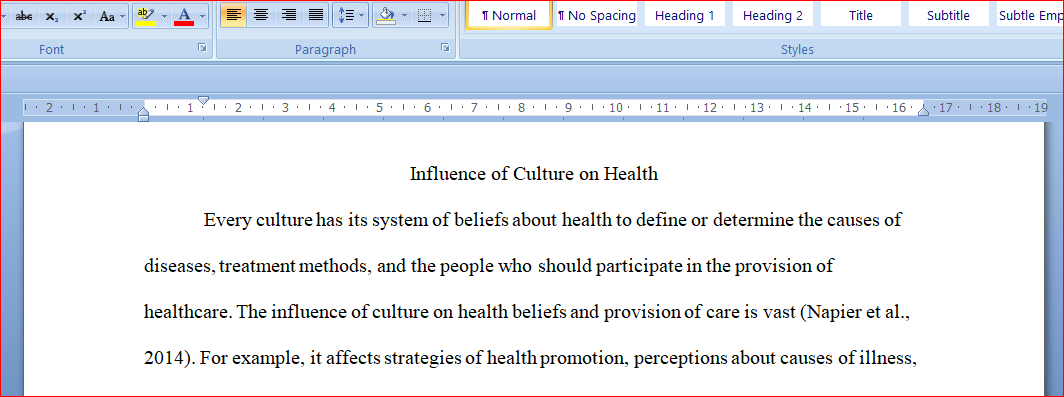Image resolution: width=1064 pixels, height=397 pixels.
Task: Click the word 'Every' starting the paragraph
Action: [227, 220]
